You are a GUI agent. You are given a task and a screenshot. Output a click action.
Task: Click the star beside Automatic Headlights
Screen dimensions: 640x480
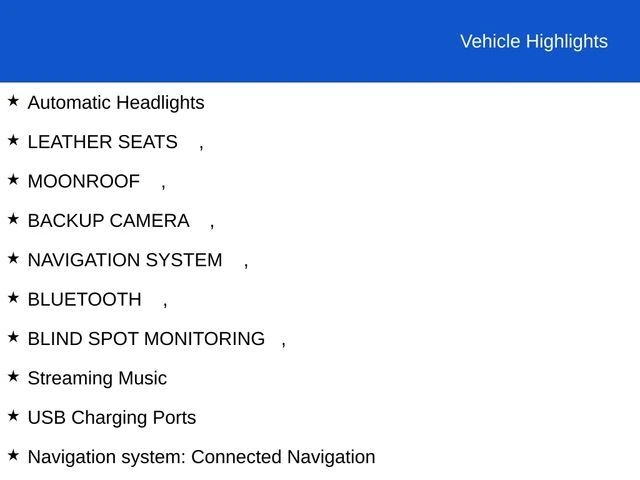point(13,101)
